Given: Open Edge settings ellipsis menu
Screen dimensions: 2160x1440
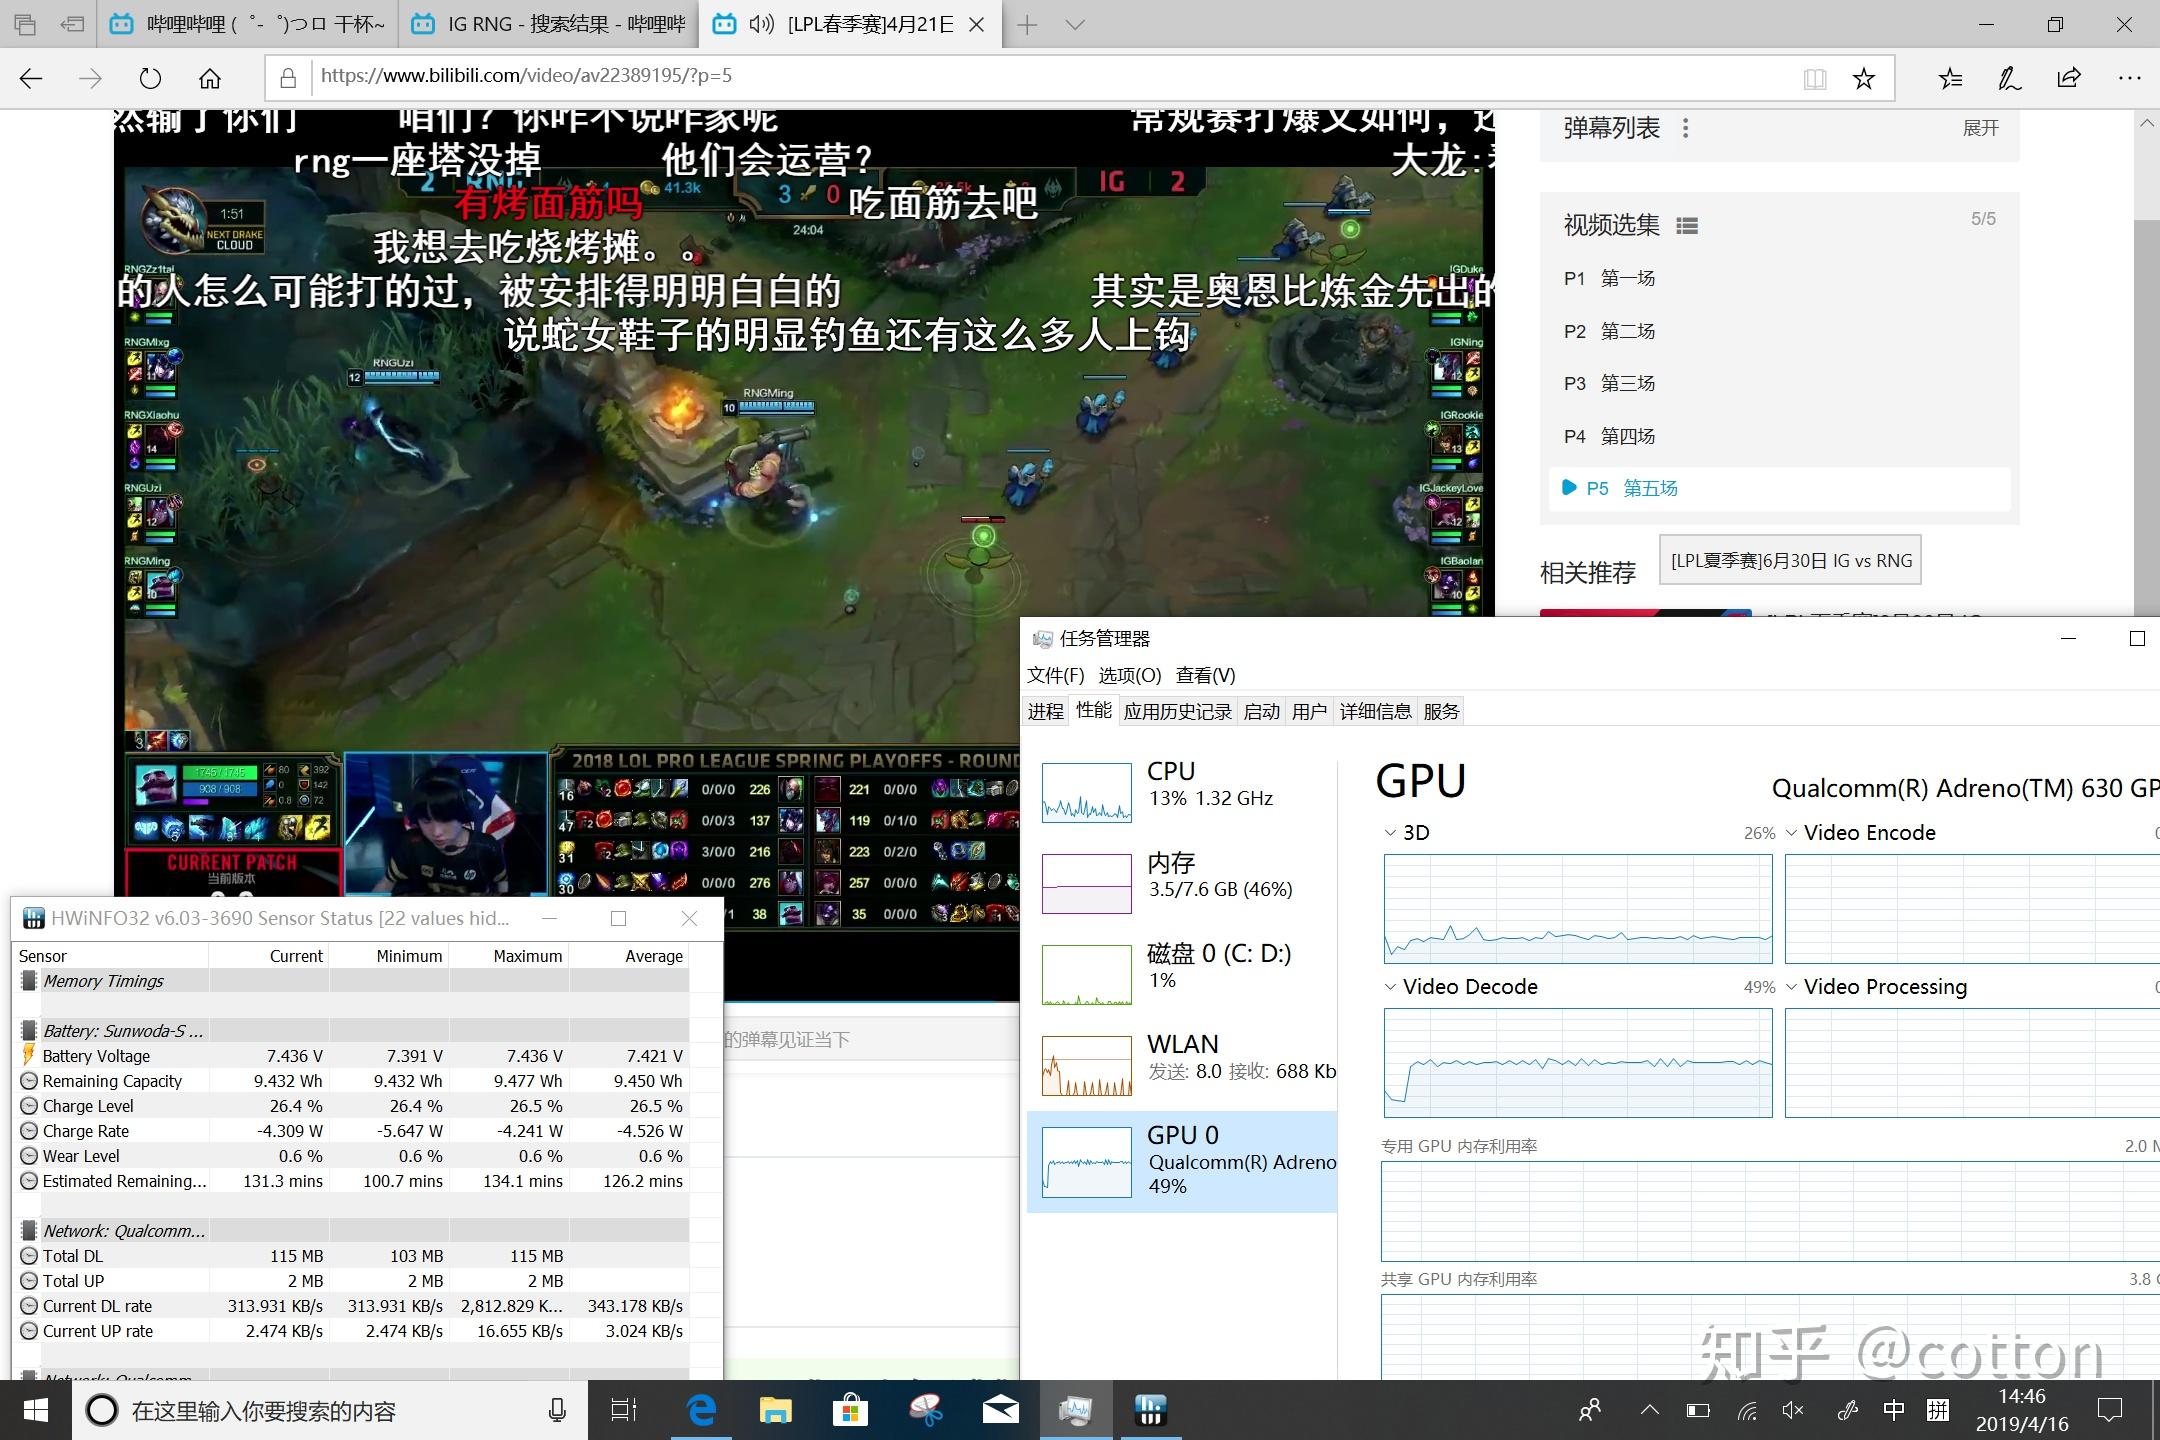Looking at the screenshot, I should 2129,78.
